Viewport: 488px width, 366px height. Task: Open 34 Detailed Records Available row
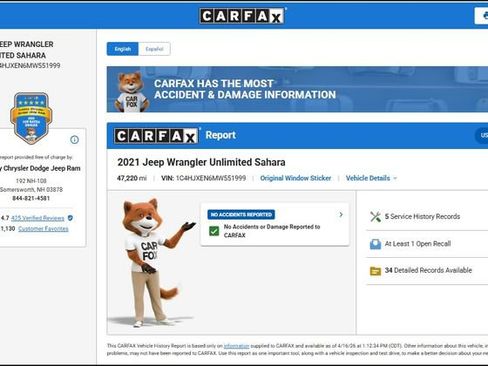(x=427, y=271)
